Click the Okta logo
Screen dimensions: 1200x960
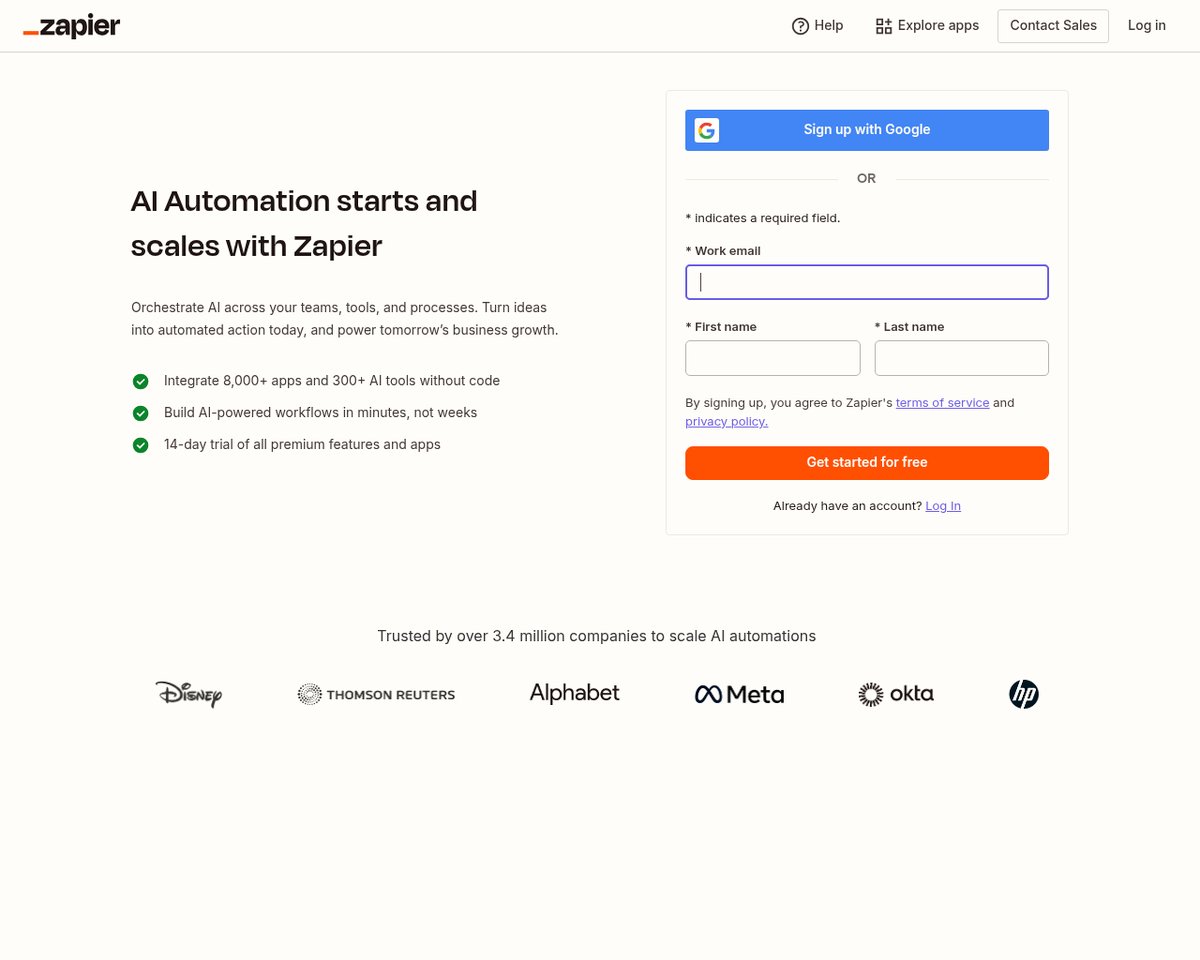click(896, 694)
